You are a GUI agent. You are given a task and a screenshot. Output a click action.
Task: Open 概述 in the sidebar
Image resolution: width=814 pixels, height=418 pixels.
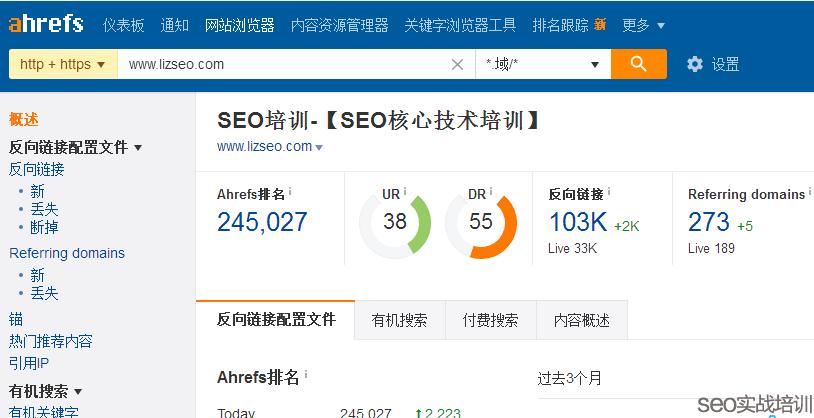pyautogui.click(x=23, y=119)
